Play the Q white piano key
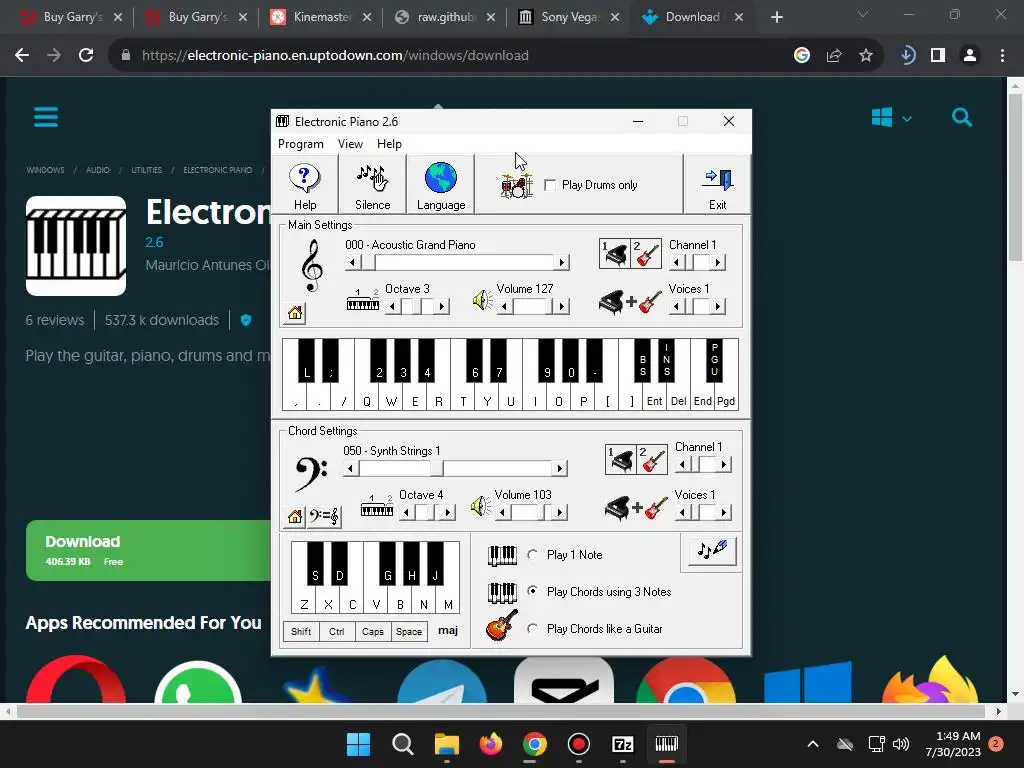 [x=366, y=401]
